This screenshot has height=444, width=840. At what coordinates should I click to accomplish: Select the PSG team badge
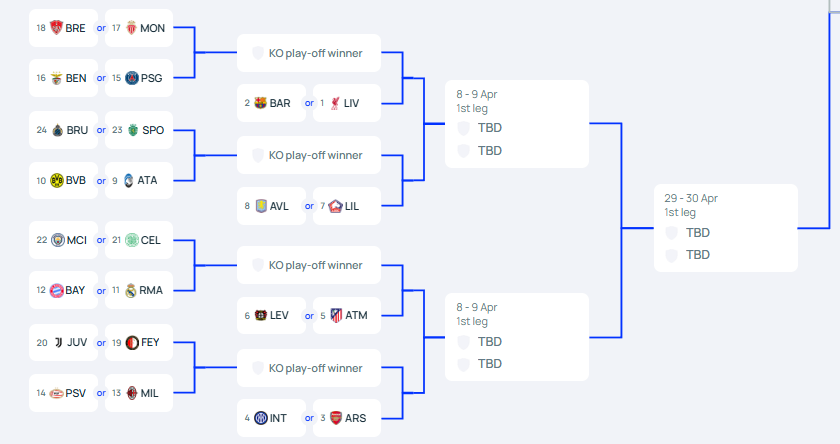click(x=132, y=78)
